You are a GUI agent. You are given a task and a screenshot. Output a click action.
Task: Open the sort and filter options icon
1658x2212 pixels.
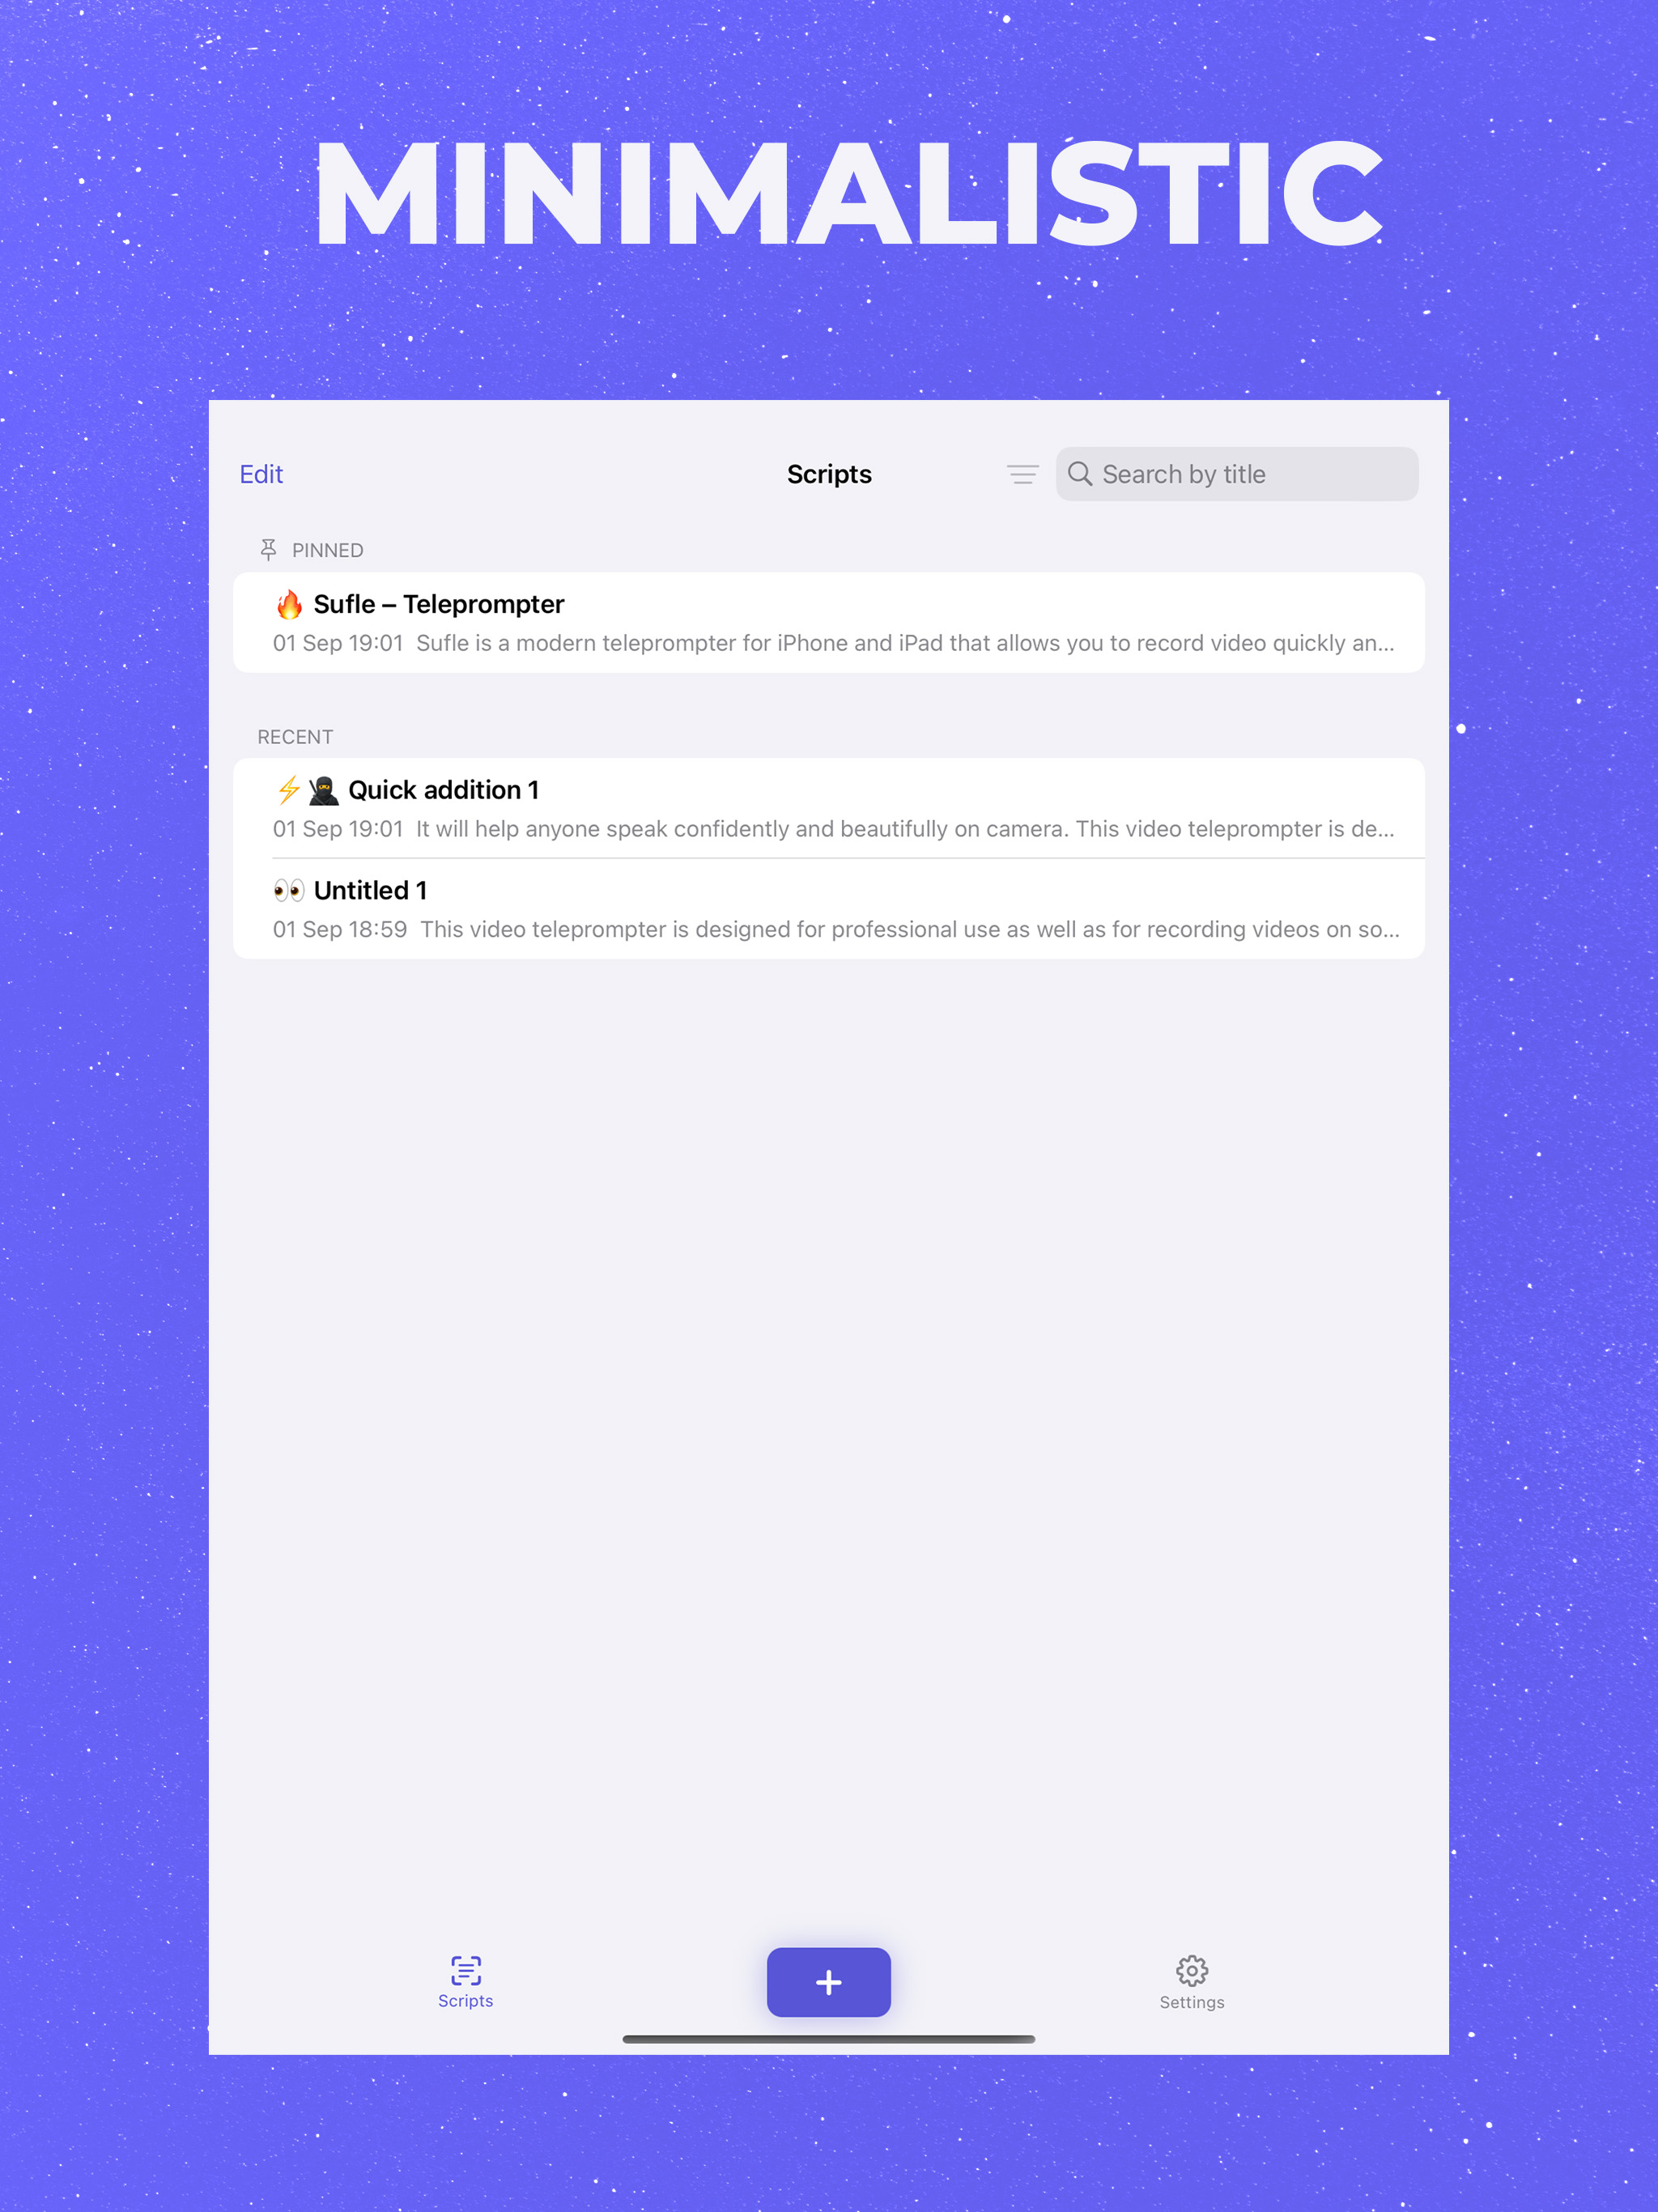coord(1022,474)
